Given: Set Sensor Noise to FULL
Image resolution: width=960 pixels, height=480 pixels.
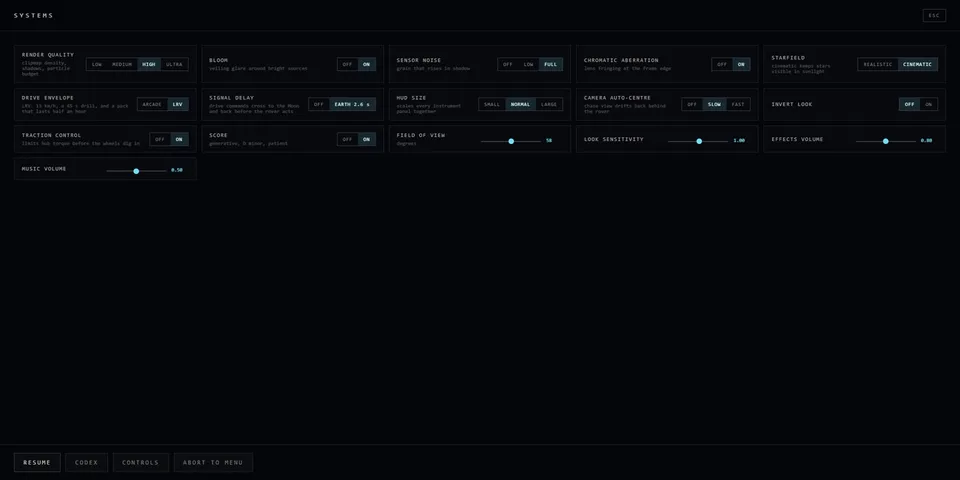Looking at the screenshot, I should click(550, 64).
